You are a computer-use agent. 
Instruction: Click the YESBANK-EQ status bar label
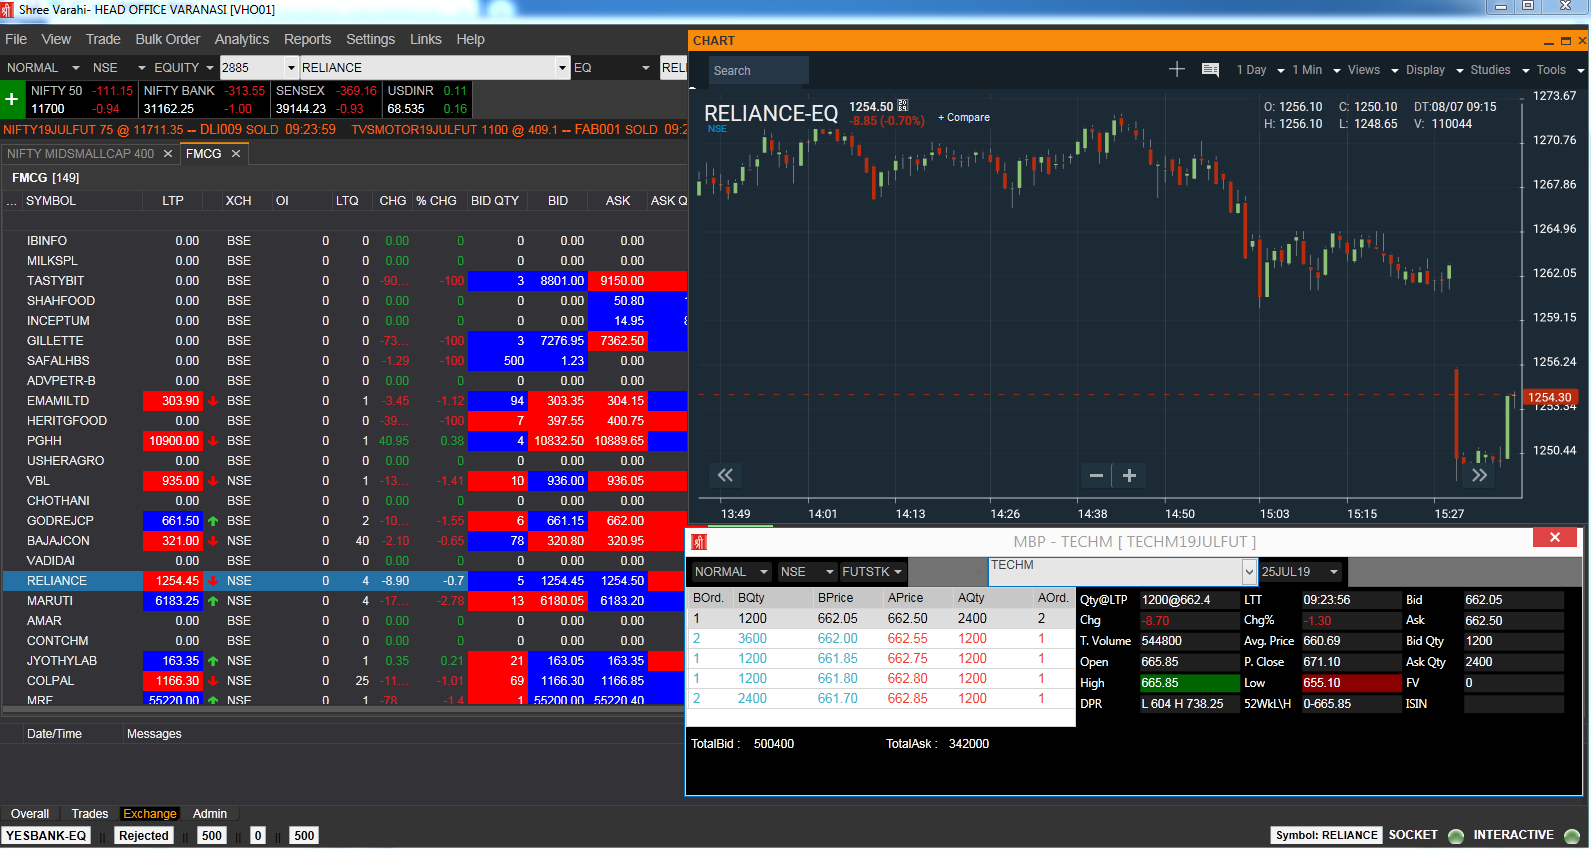click(46, 836)
